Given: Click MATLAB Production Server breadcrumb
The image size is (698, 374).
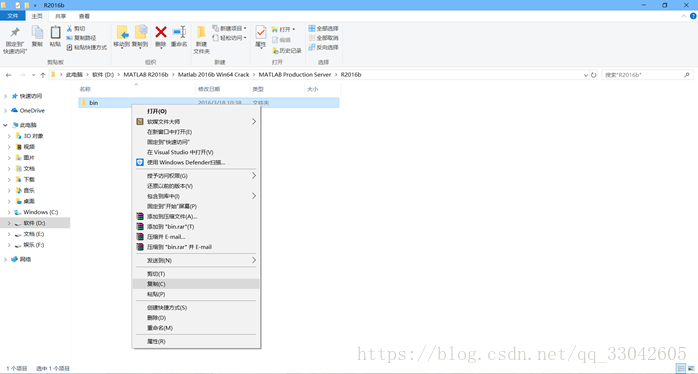Looking at the screenshot, I should coord(295,75).
